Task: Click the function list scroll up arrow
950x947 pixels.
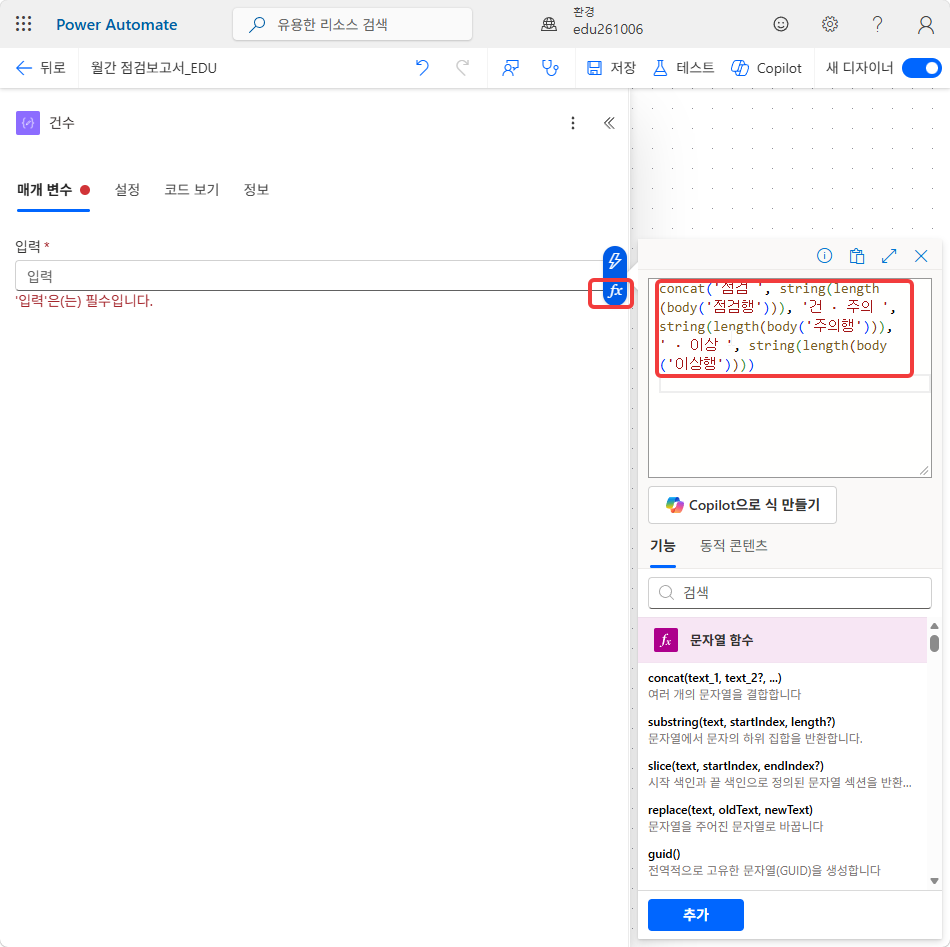Action: [x=934, y=626]
